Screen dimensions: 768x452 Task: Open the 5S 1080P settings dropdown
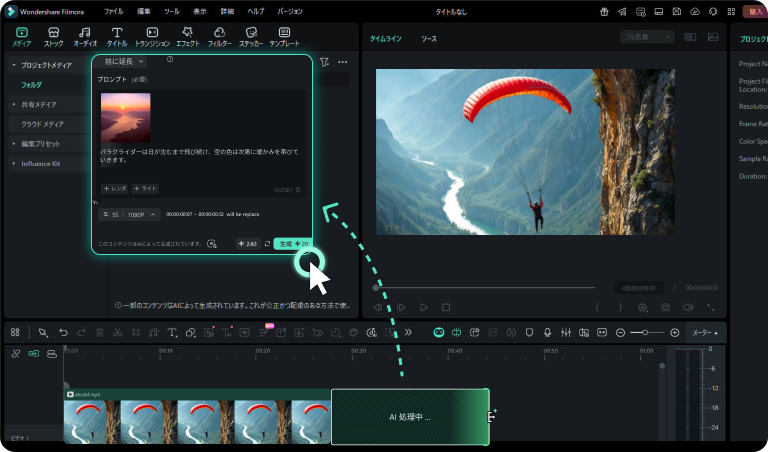coord(129,214)
